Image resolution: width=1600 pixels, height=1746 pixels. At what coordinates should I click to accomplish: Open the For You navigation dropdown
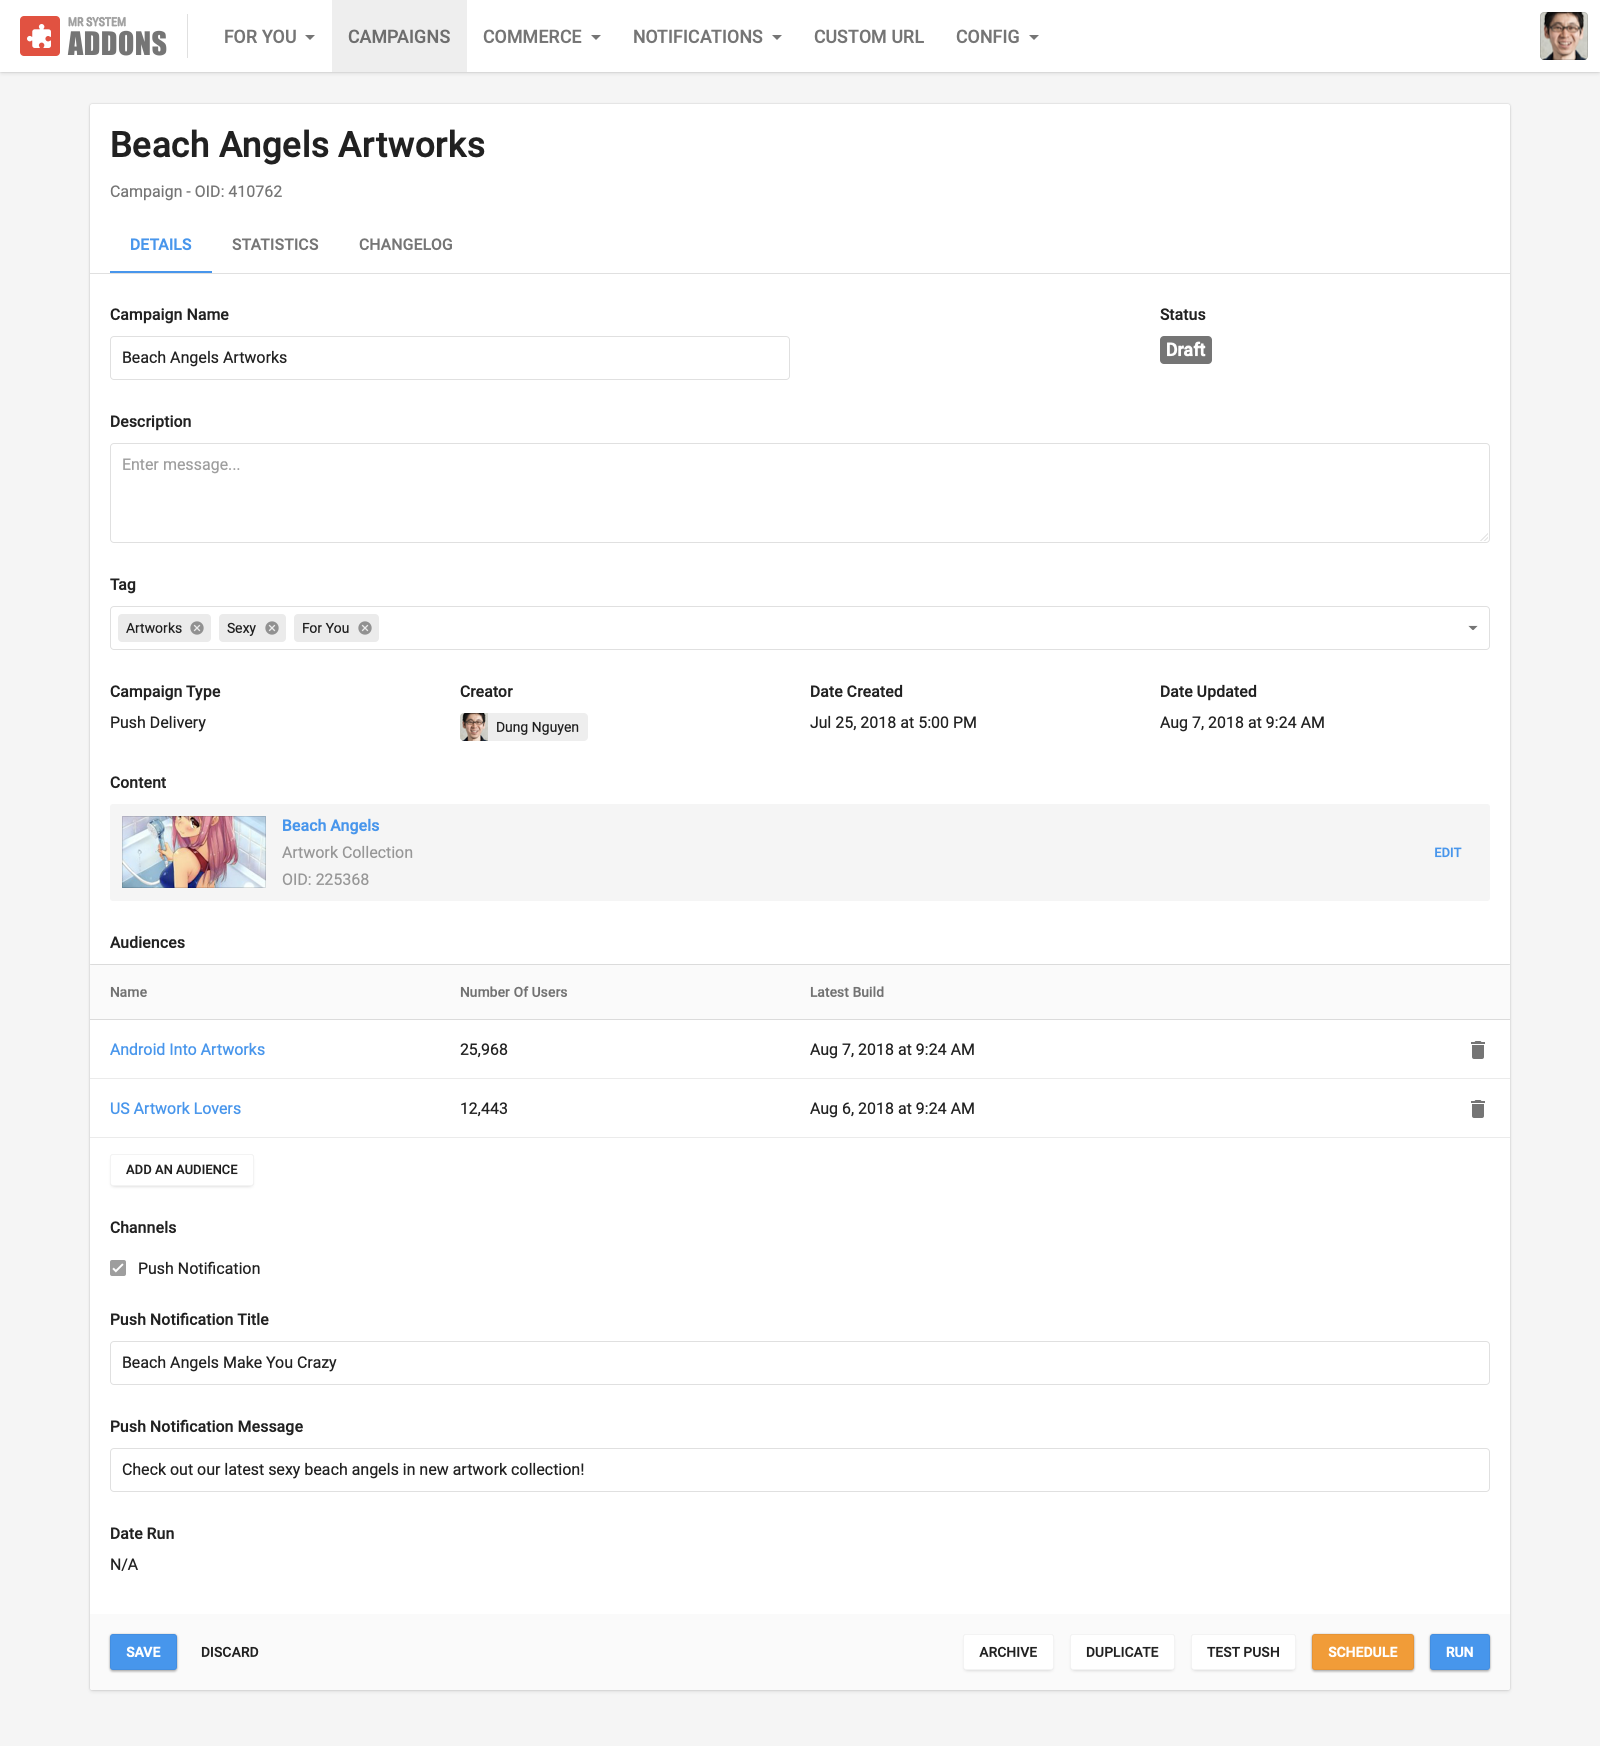coord(269,37)
